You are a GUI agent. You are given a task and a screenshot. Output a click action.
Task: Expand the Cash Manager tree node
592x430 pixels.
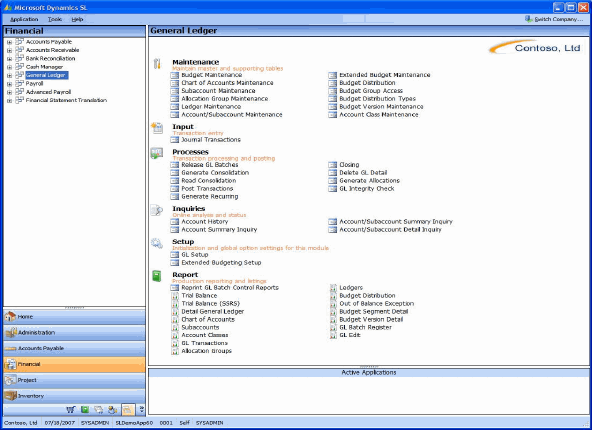(x=9, y=67)
